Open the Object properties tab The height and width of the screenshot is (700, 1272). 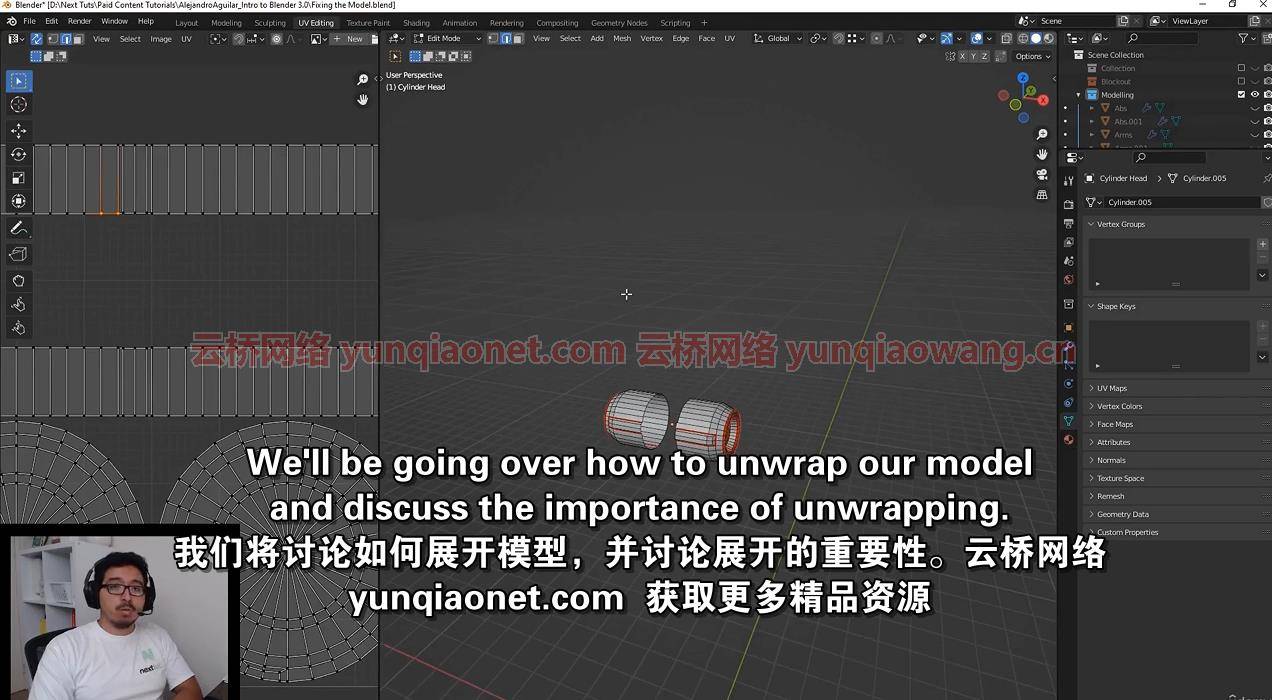tap(1068, 328)
